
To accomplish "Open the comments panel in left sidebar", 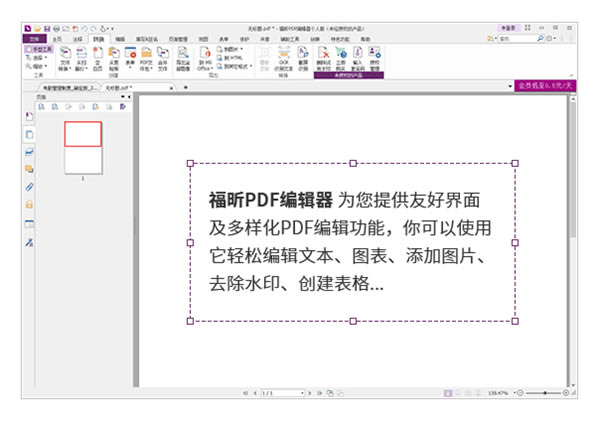I will [x=29, y=169].
